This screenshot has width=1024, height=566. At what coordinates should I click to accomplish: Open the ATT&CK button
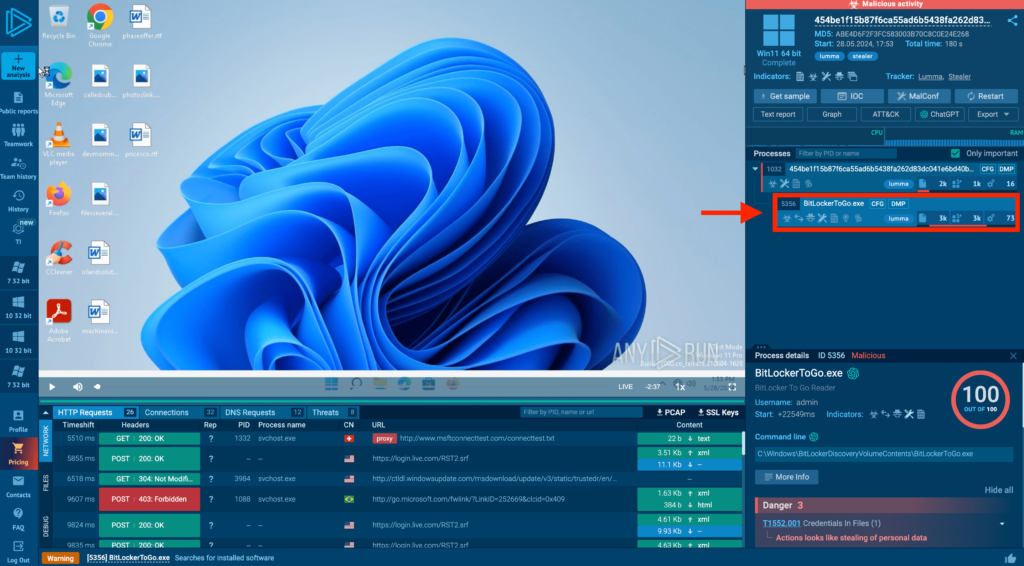click(886, 114)
